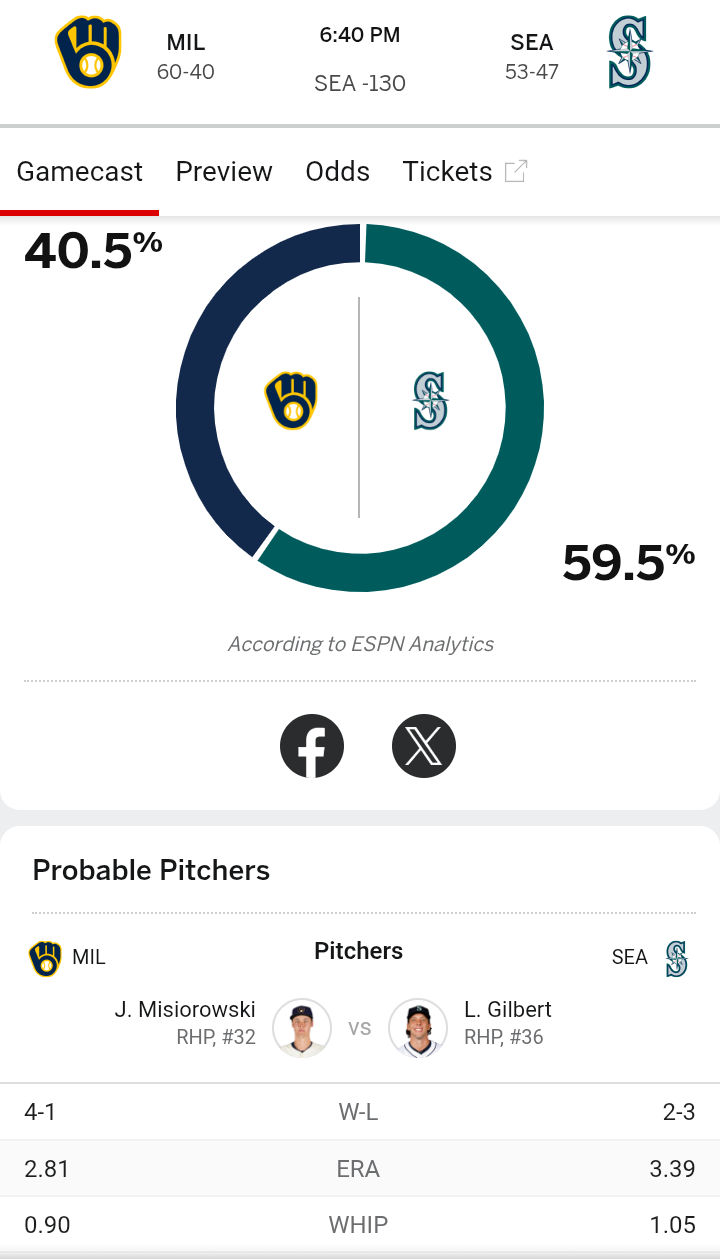Image resolution: width=720 pixels, height=1259 pixels.
Task: Open J. Misiorowski's headshot
Action: point(302,1027)
